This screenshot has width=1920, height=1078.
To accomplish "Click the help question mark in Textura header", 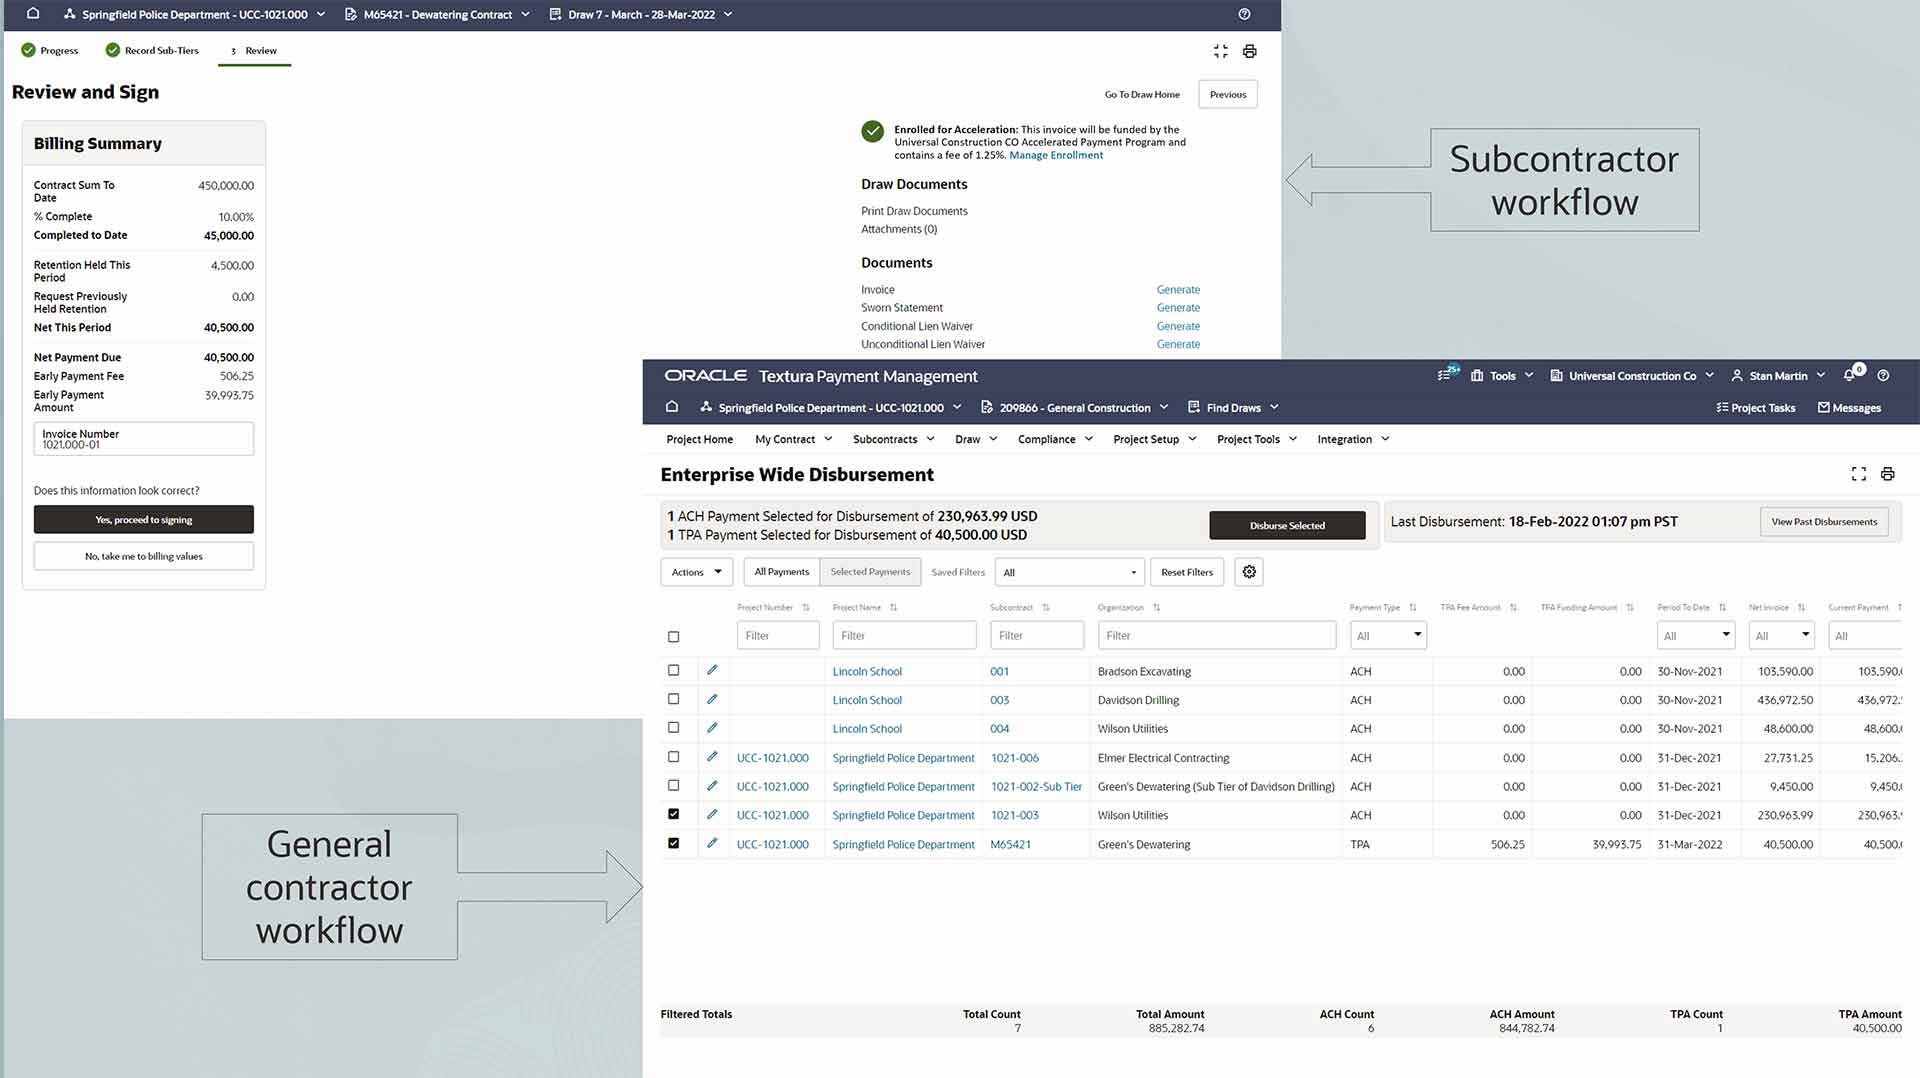I will click(x=1883, y=376).
